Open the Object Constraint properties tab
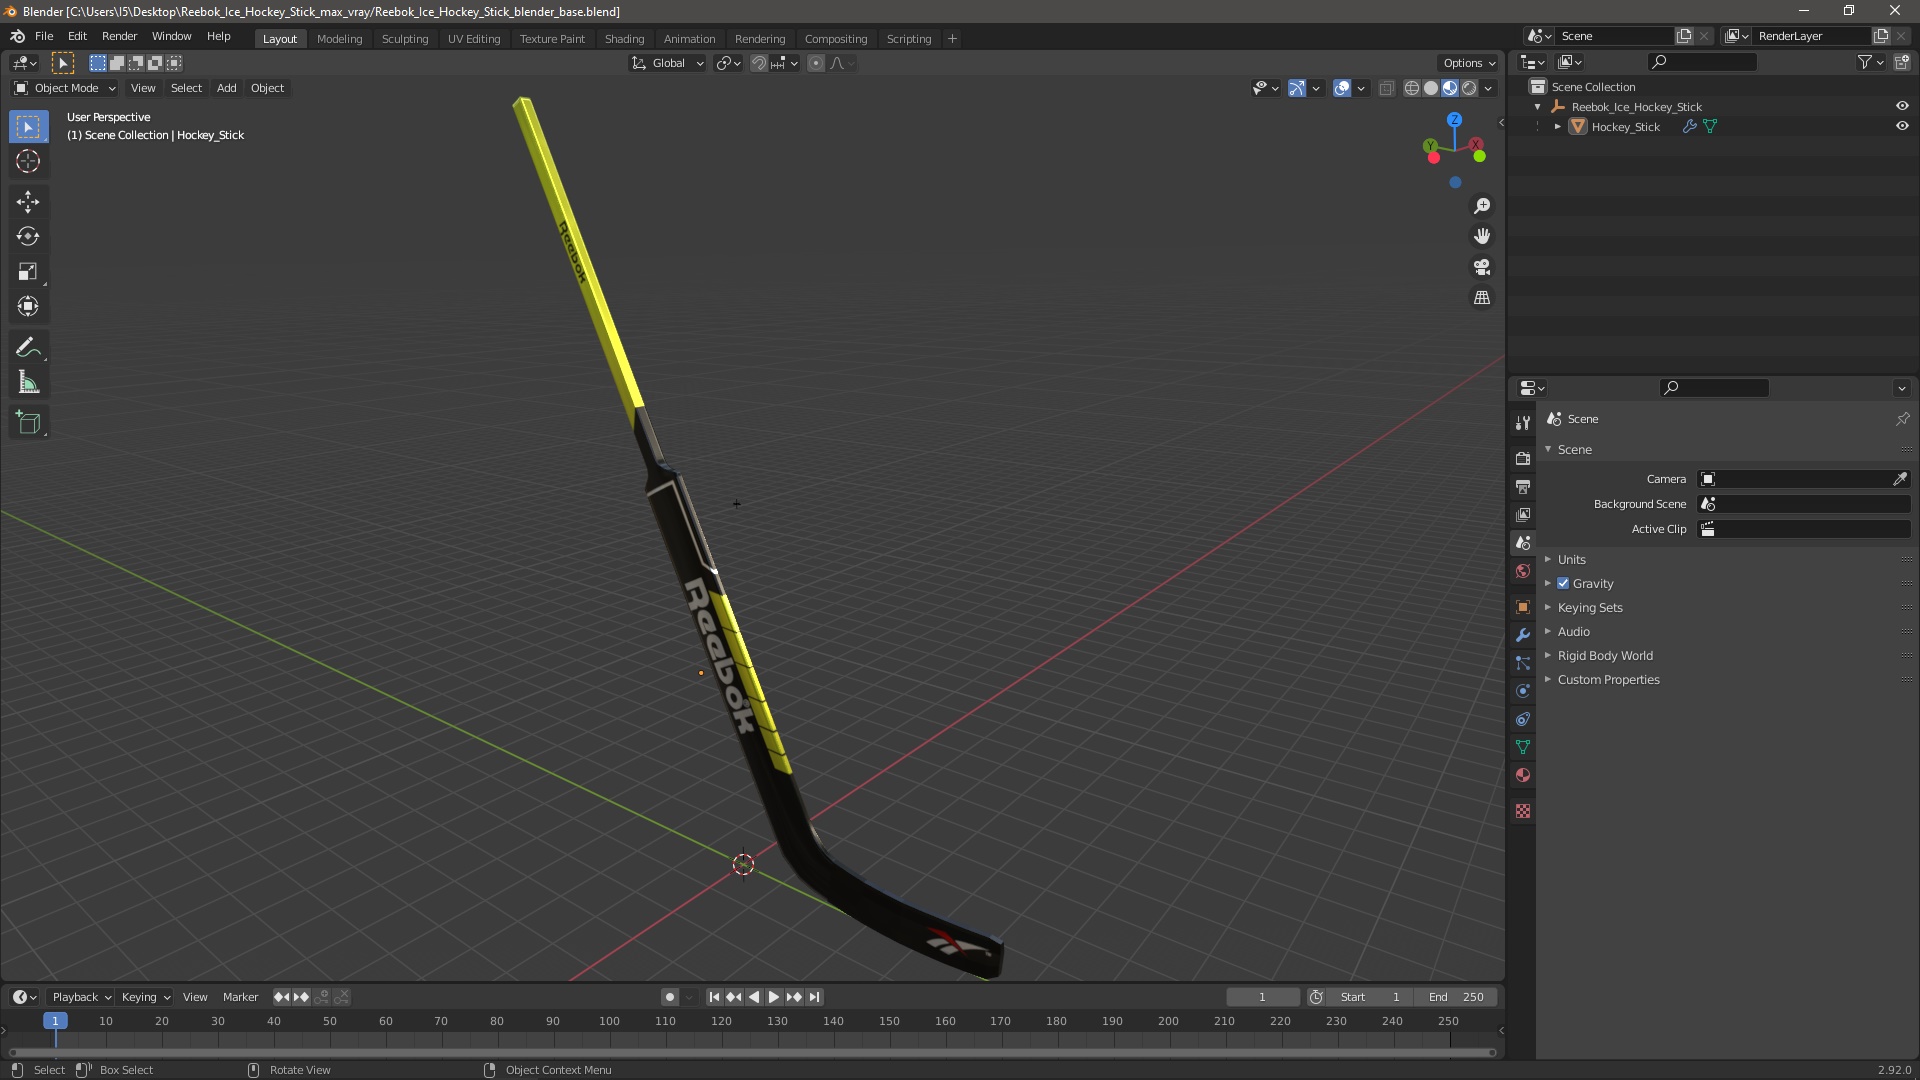This screenshot has width=1920, height=1080. [1522, 719]
